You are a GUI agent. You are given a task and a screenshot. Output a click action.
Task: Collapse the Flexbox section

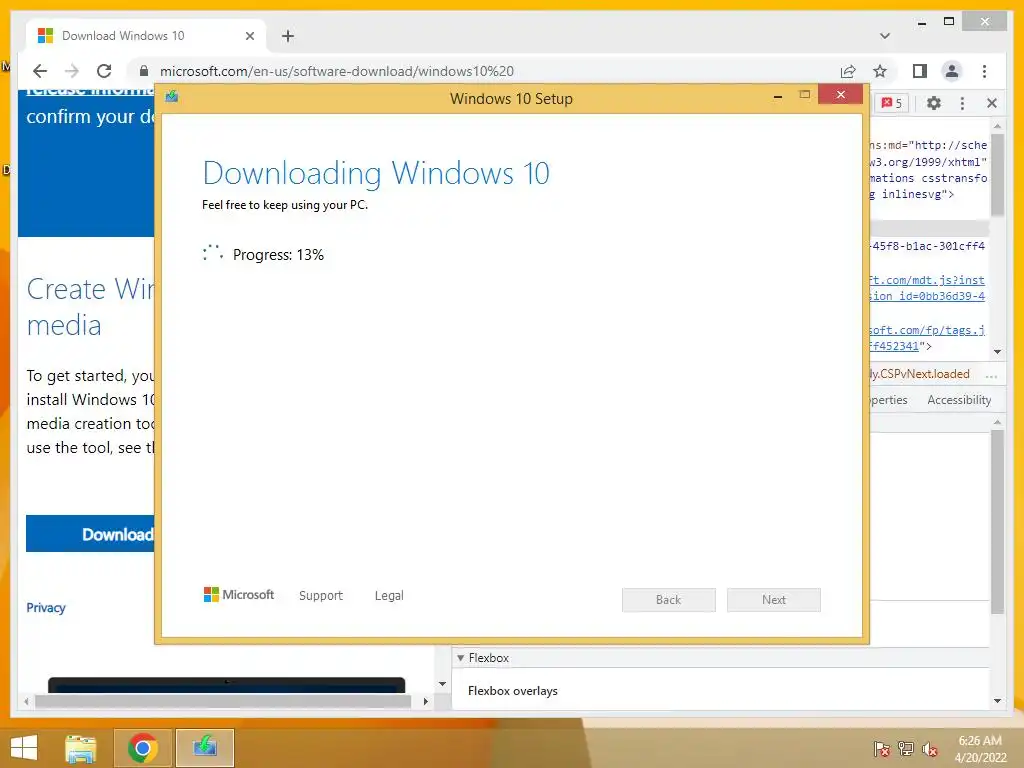(x=460, y=658)
